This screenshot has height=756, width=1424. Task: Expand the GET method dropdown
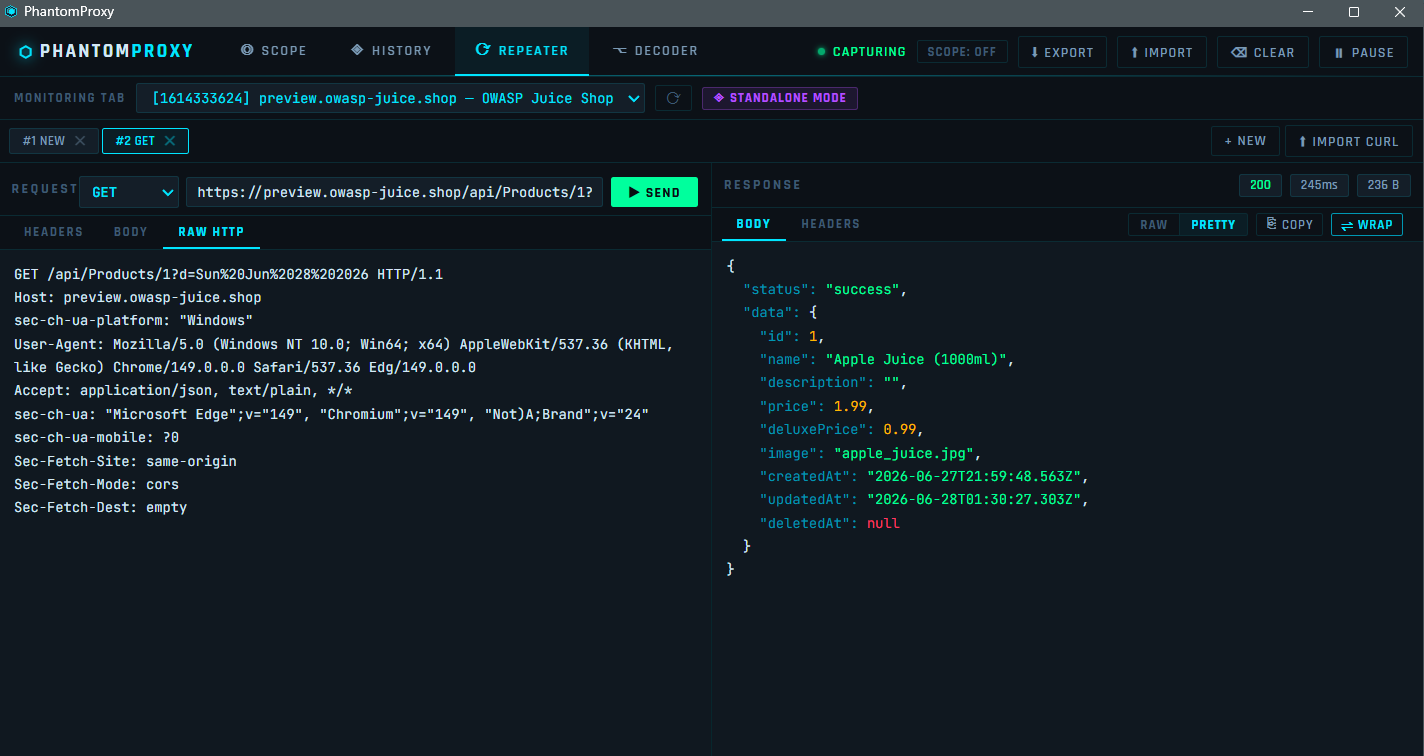pos(129,192)
